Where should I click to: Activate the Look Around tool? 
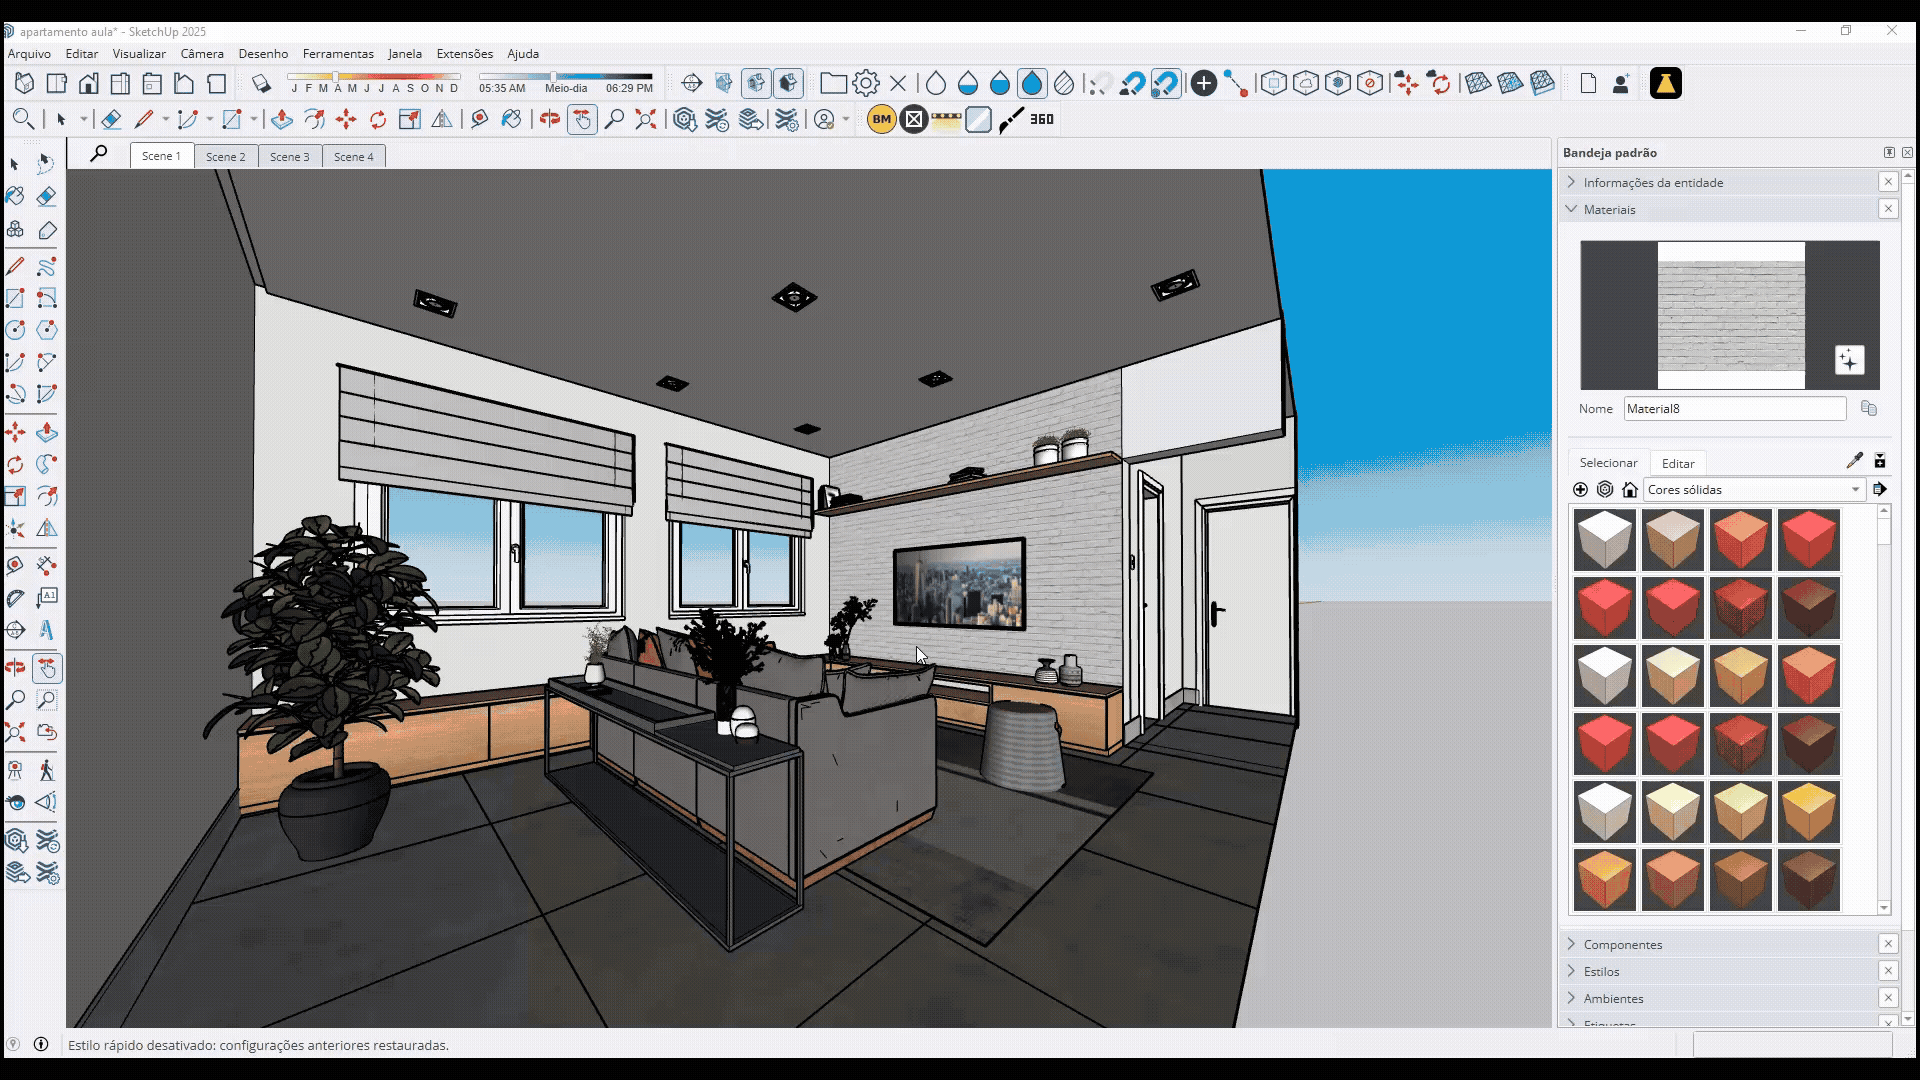point(15,802)
